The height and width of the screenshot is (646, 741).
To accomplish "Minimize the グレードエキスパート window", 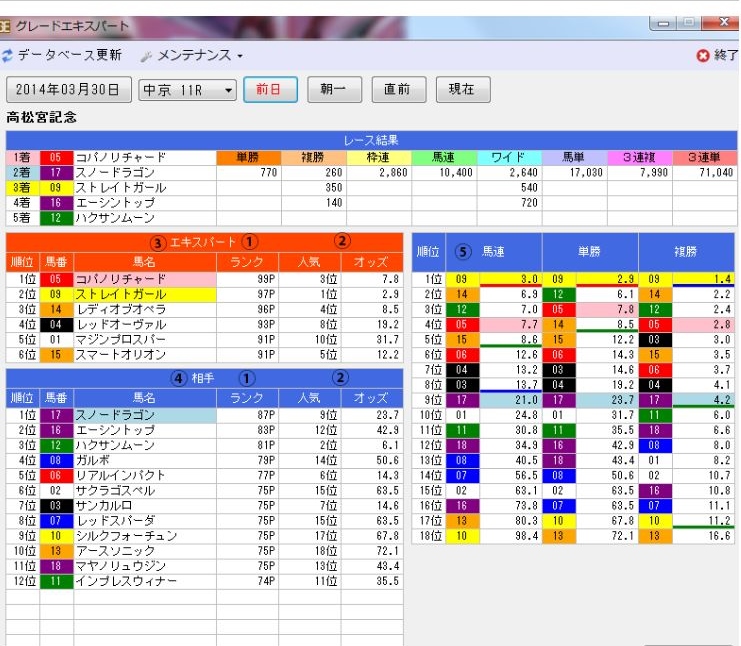I will (x=663, y=23).
